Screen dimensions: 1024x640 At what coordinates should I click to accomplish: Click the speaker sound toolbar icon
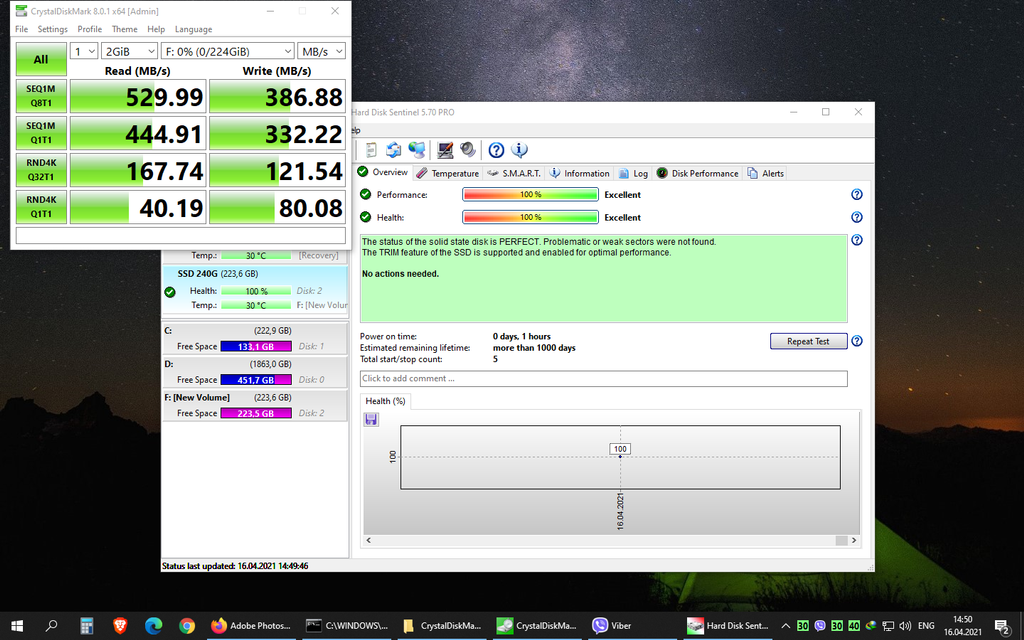pos(468,150)
